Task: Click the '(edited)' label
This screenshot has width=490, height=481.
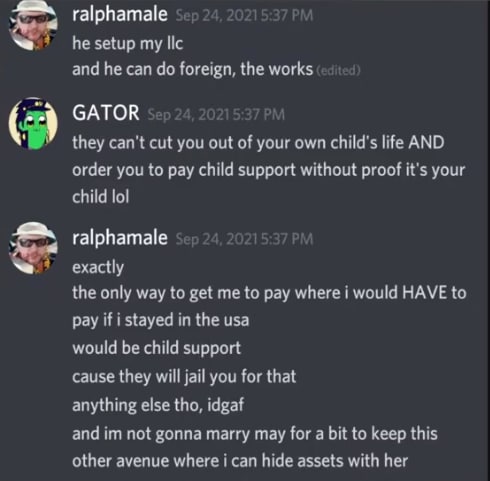Action: [338, 71]
